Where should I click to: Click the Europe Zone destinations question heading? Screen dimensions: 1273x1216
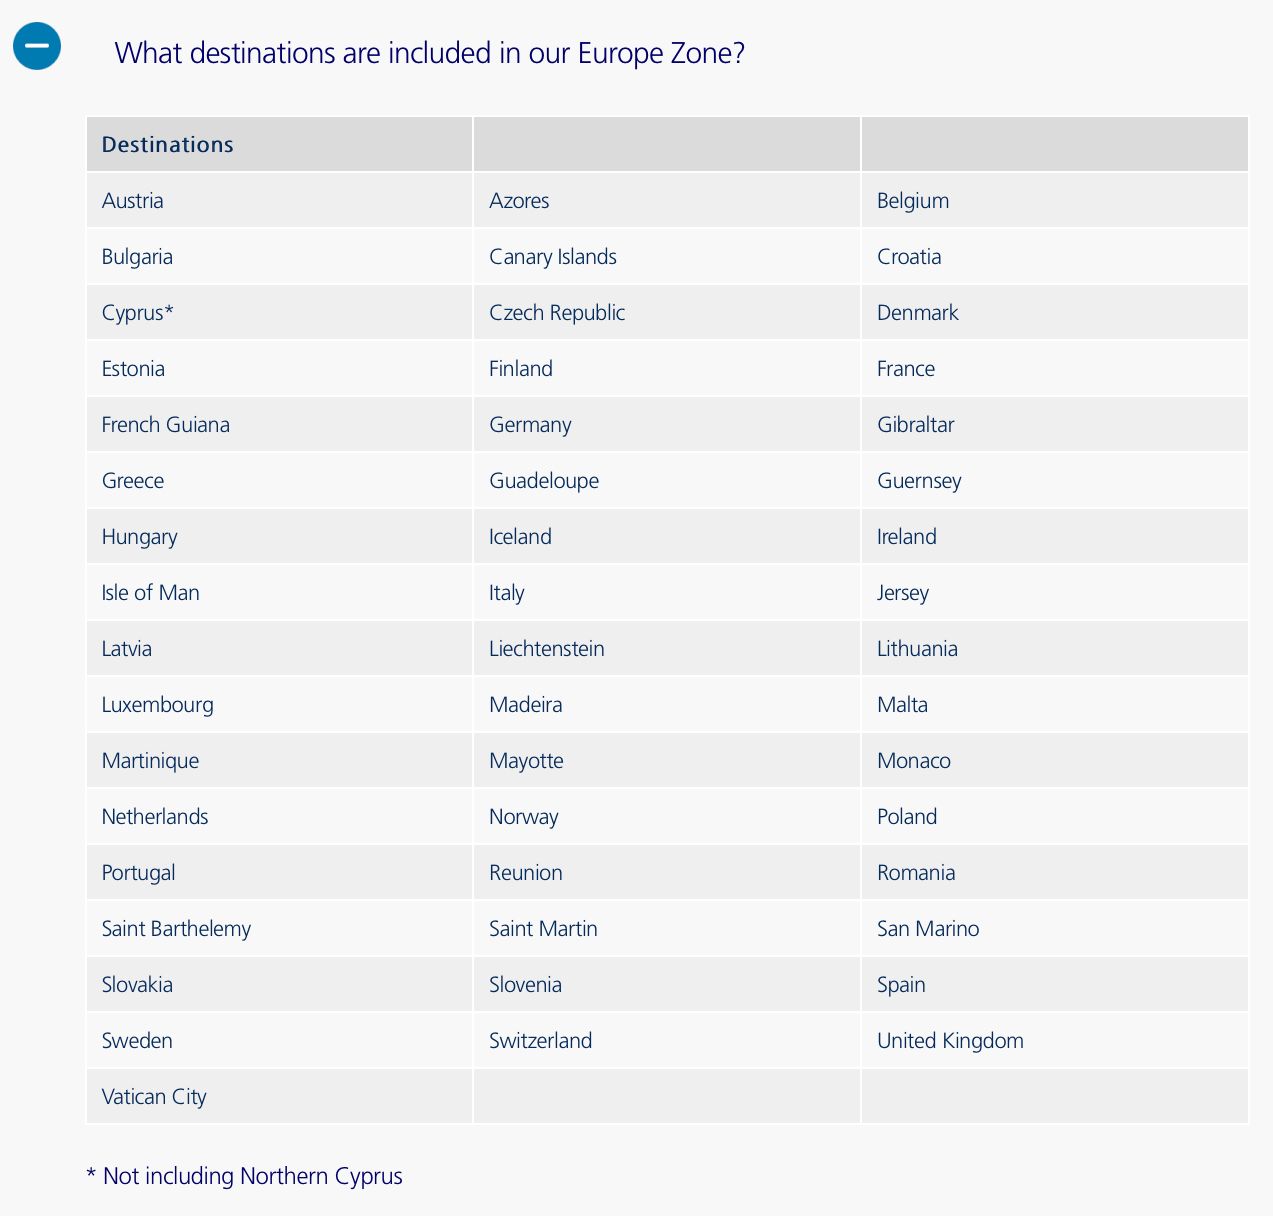pos(430,52)
